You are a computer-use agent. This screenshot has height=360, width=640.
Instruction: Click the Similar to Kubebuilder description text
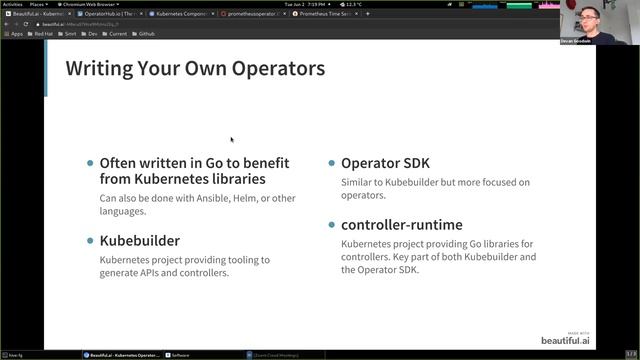436,189
